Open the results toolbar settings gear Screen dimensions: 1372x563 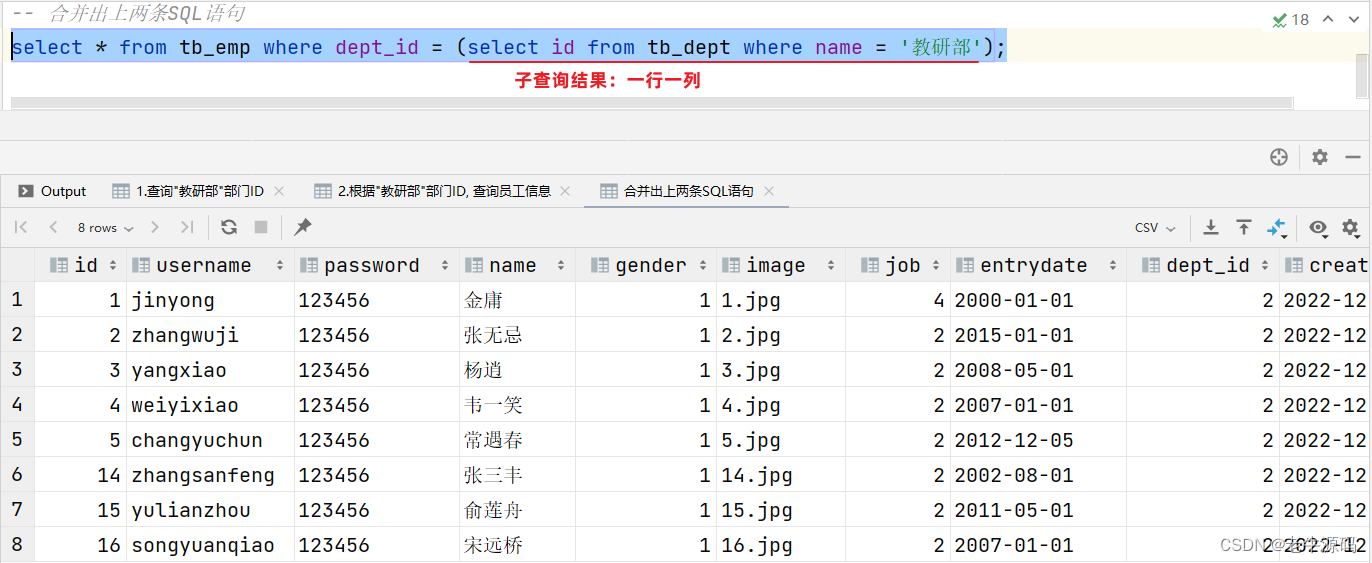(x=1350, y=227)
